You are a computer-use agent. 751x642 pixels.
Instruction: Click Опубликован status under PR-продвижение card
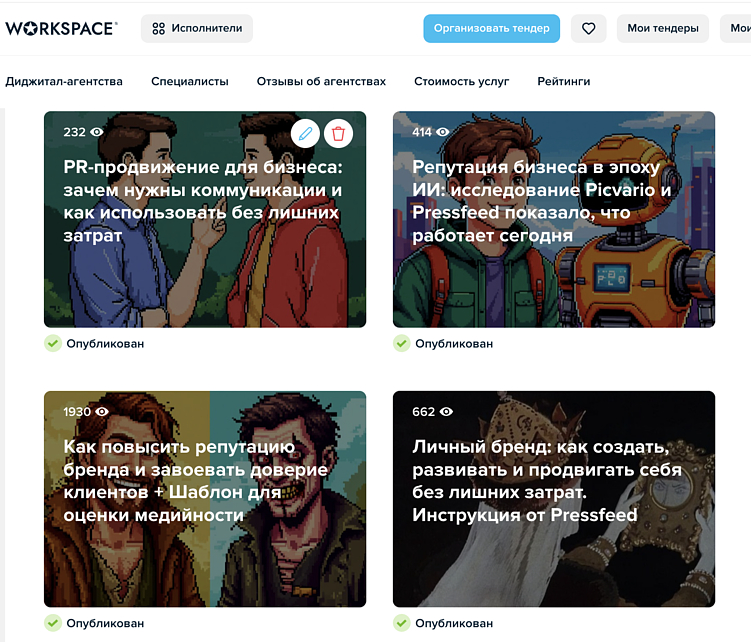(x=105, y=344)
